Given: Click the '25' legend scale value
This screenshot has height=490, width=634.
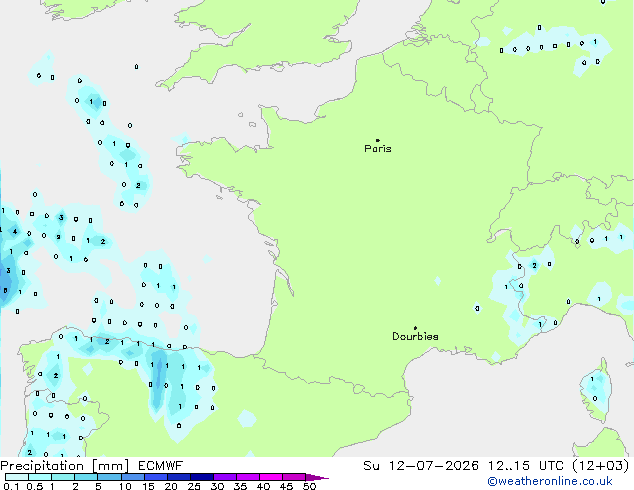Looking at the screenshot, I should tap(194, 486).
